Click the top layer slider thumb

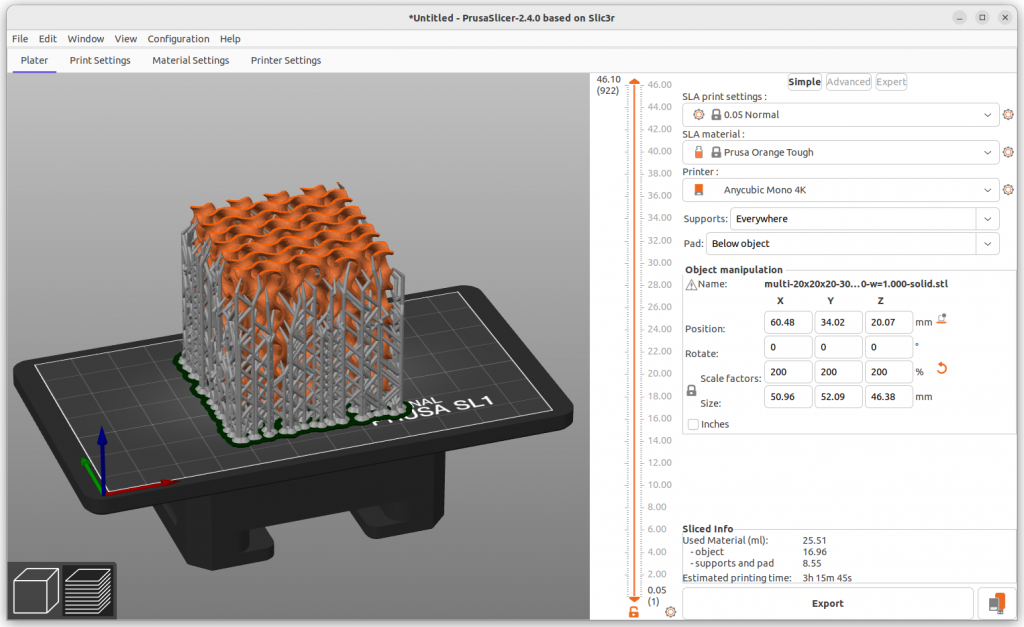[634, 82]
